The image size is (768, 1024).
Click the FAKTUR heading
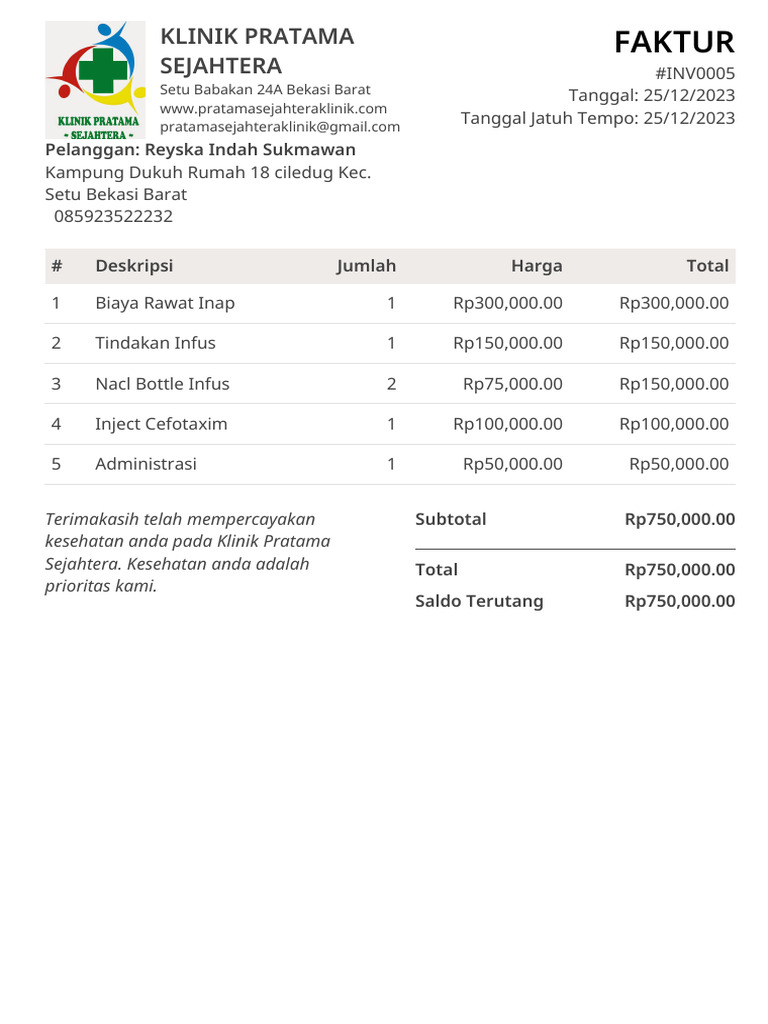click(674, 42)
